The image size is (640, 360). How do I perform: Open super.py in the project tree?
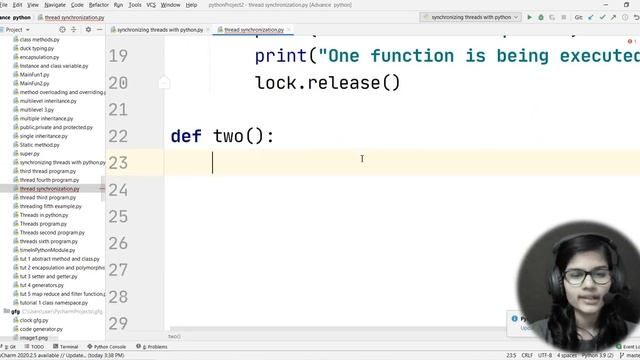coord(29,153)
